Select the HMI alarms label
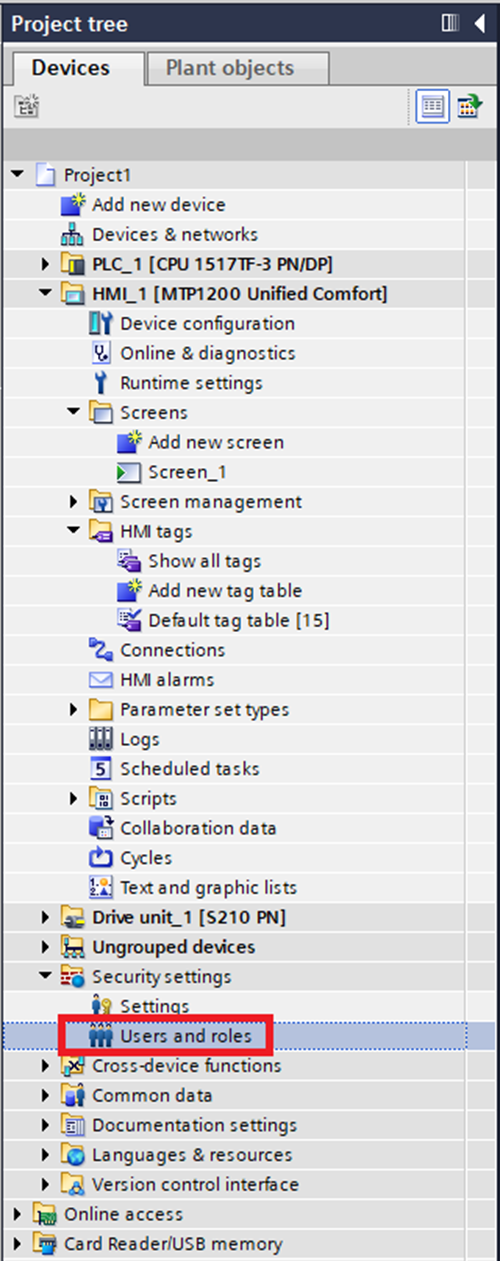The image size is (500, 1261). click(167, 680)
